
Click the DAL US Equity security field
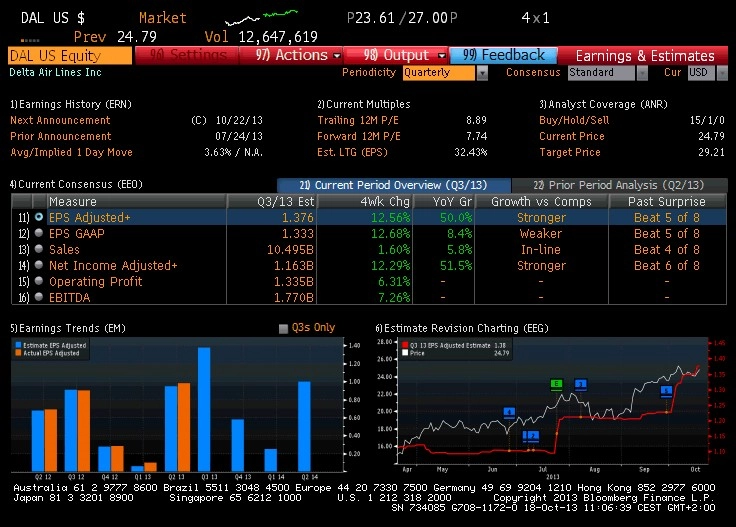pyautogui.click(x=70, y=55)
